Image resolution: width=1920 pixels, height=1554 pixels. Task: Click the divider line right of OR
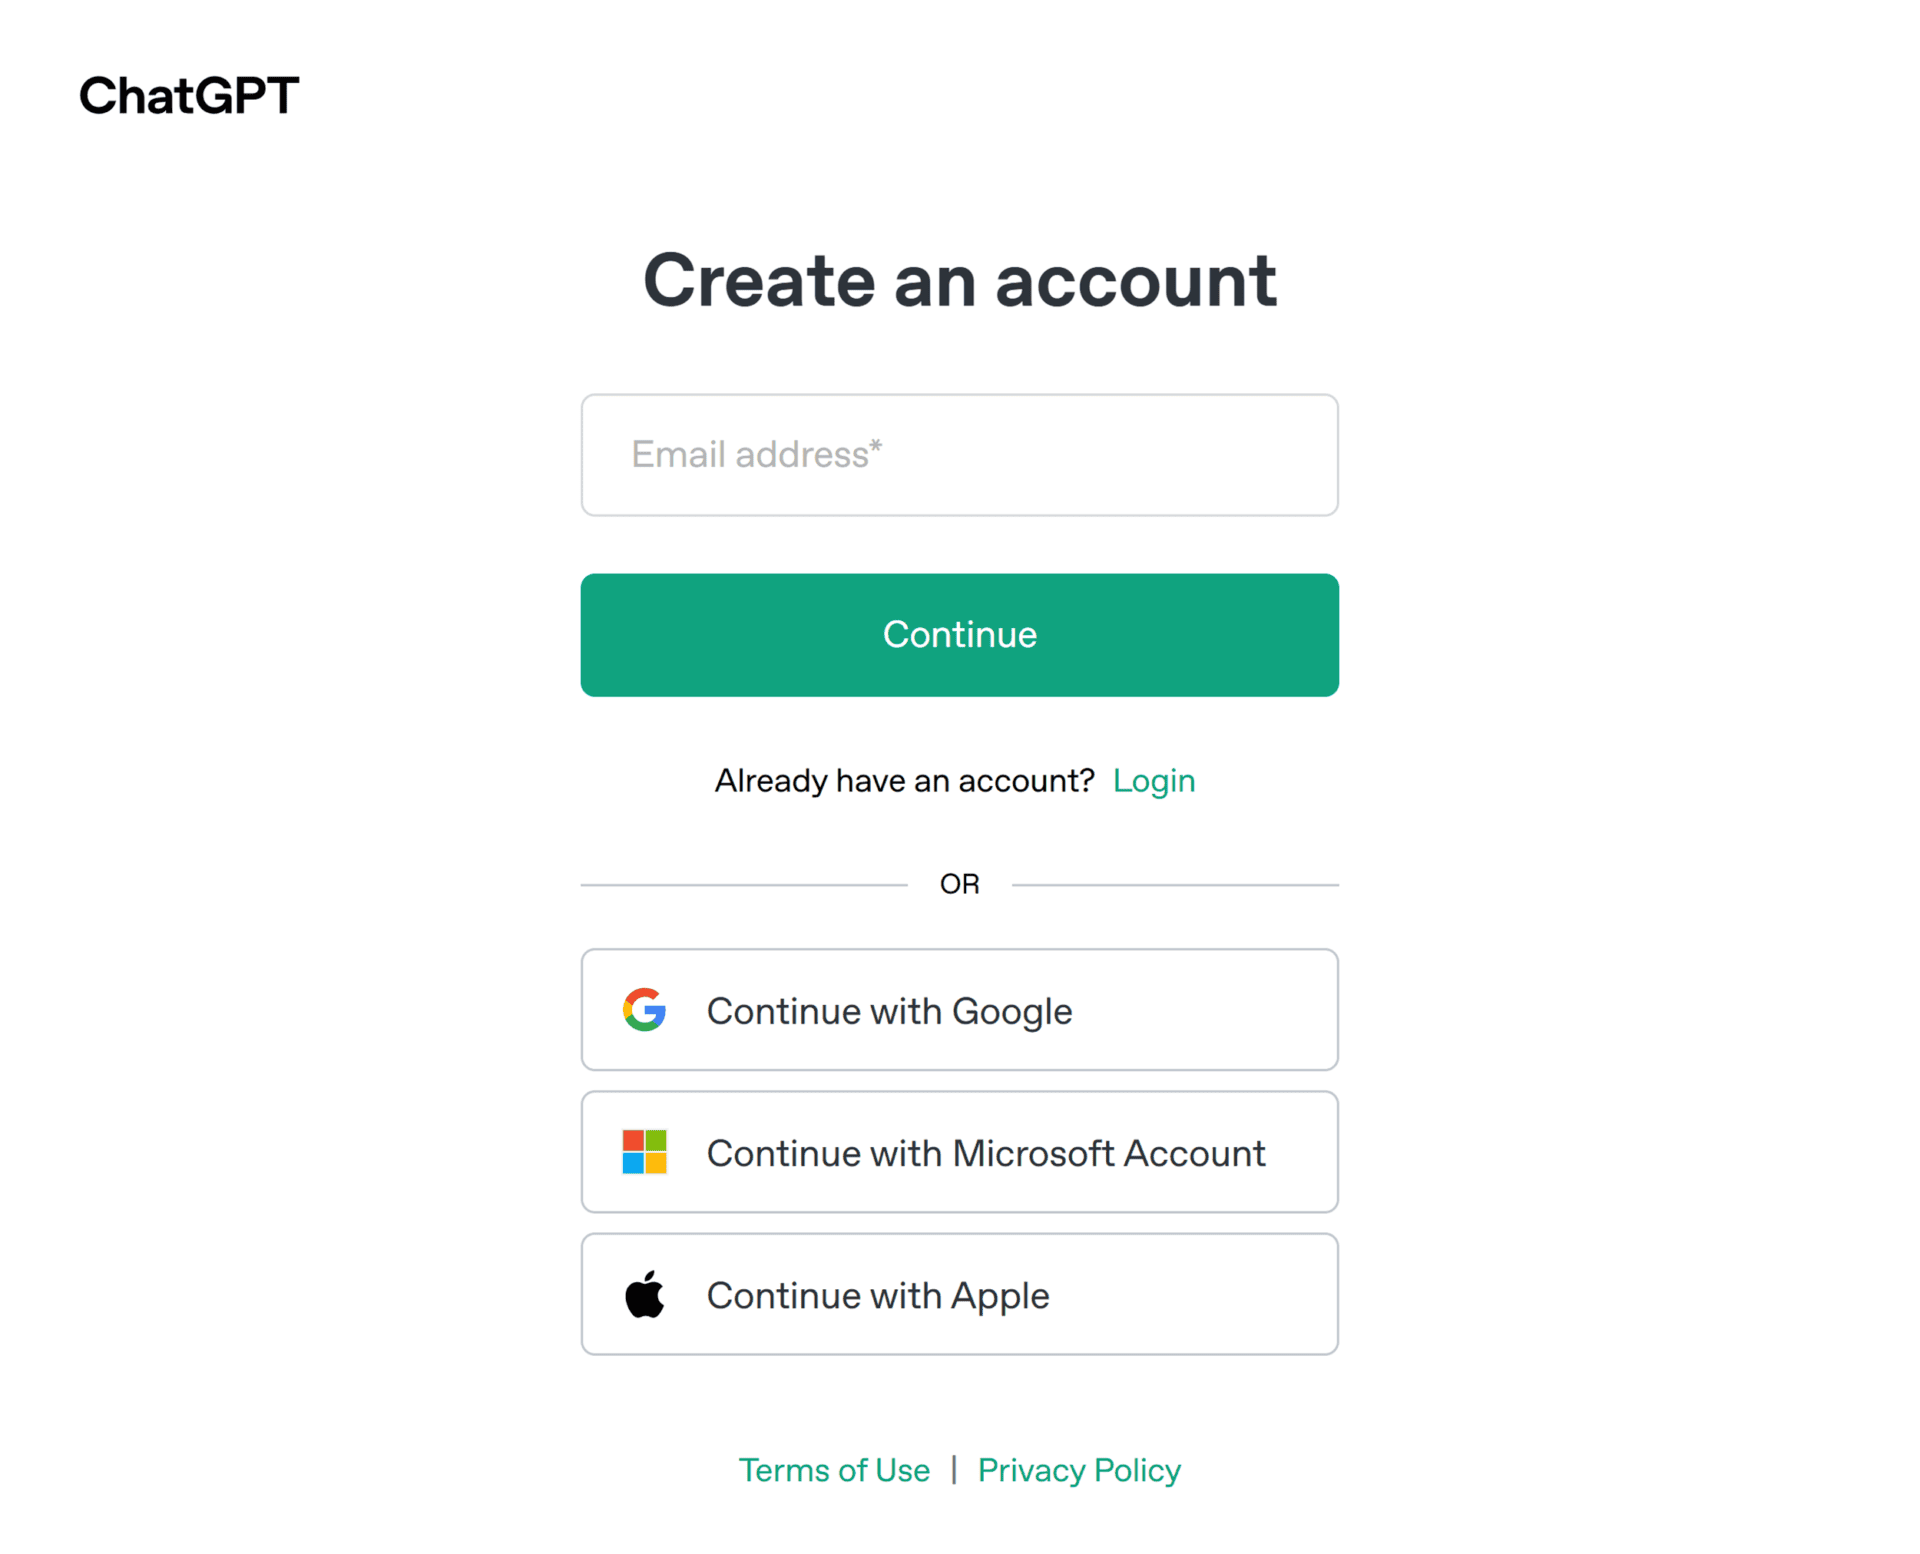pos(1175,885)
